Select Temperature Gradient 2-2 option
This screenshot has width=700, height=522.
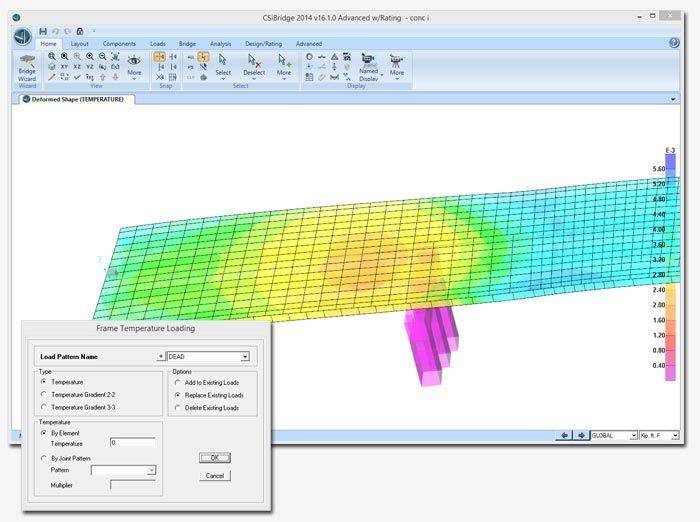tap(44, 394)
